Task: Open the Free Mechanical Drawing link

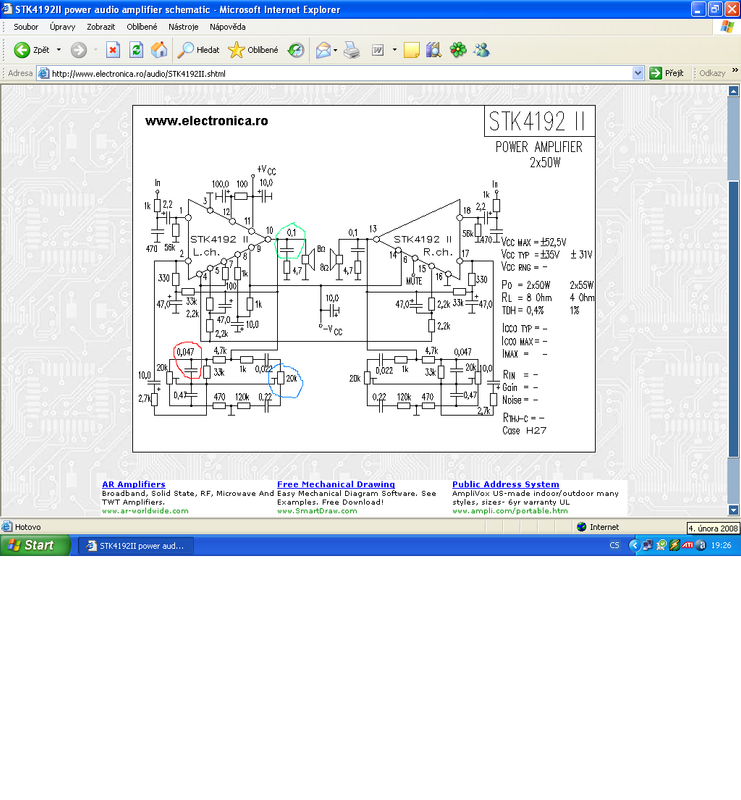Action: 336,484
